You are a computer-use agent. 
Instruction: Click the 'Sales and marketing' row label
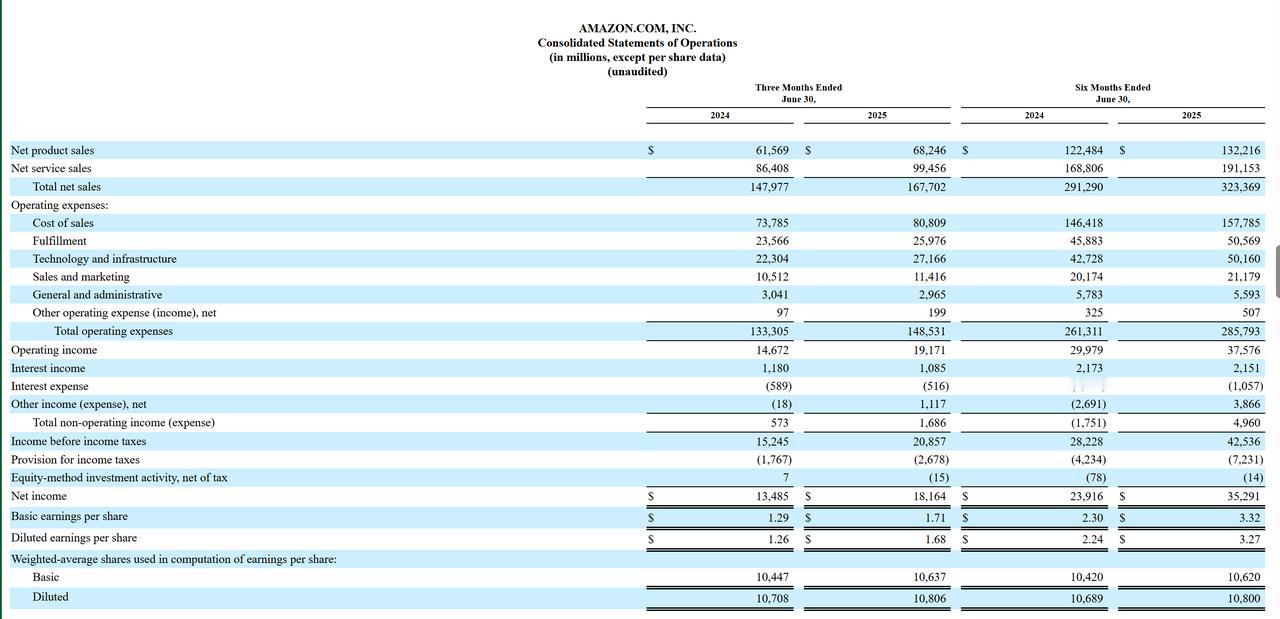tap(81, 277)
